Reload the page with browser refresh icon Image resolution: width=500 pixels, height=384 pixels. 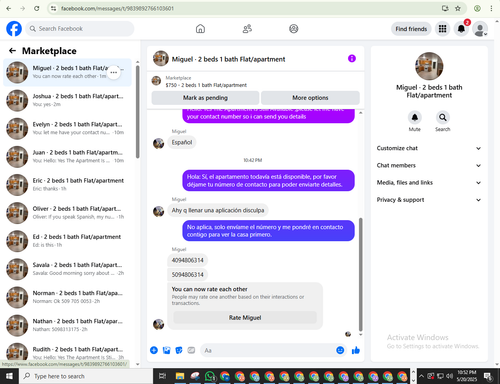click(x=37, y=8)
